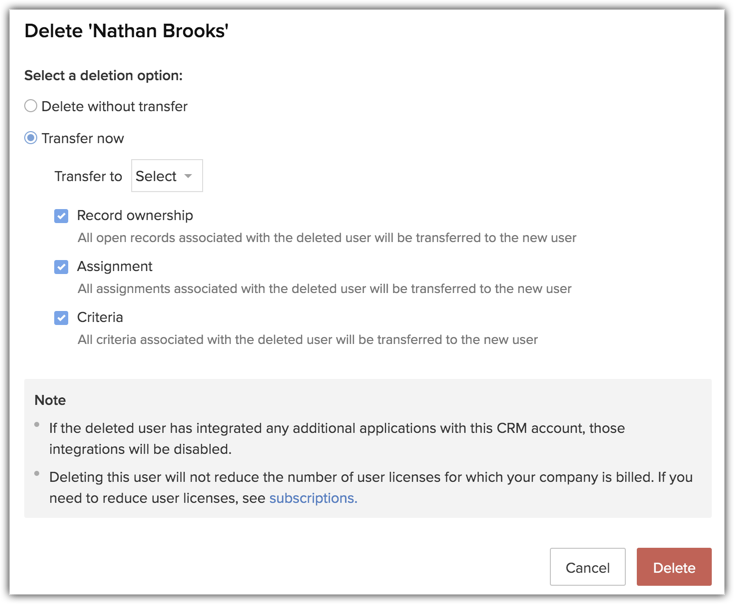Confirm with the red Delete button

(673, 567)
